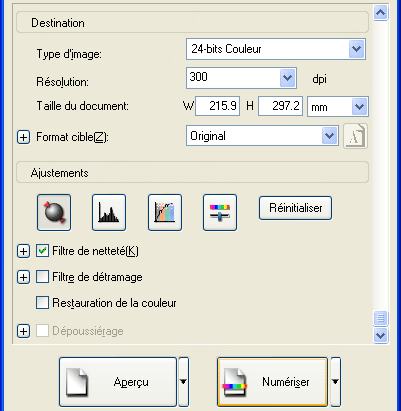Viewport: 401px width, 411px height.
Task: Open the Format cible Original dropdown
Action: (329, 136)
